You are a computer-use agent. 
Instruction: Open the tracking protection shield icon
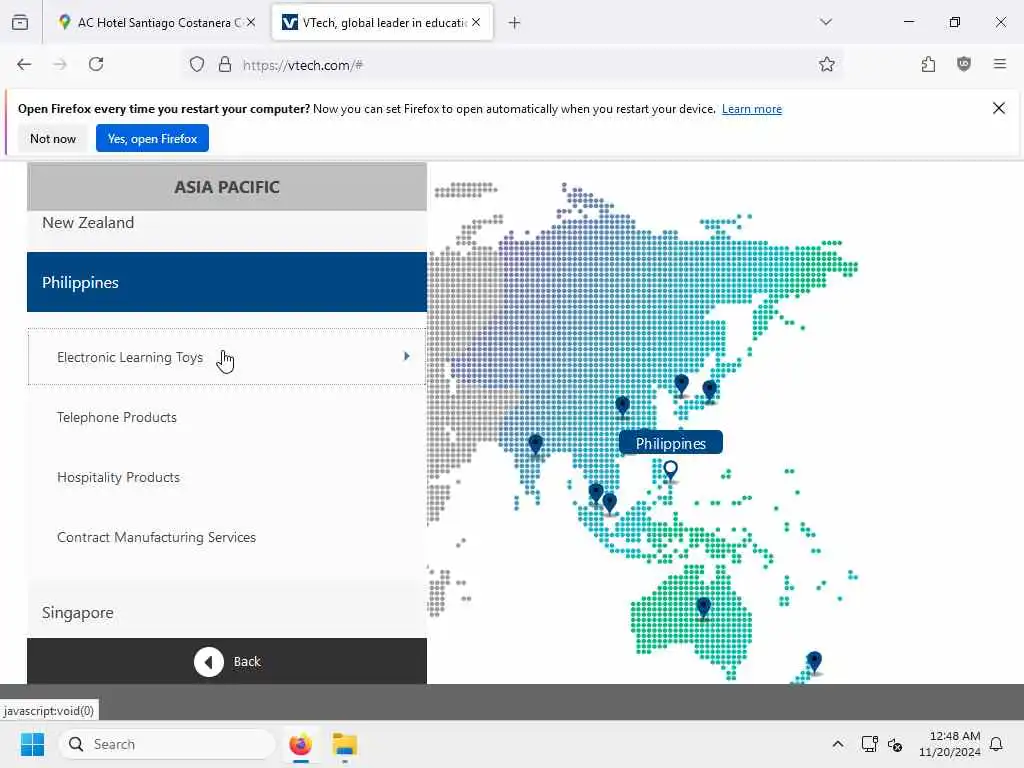(197, 64)
